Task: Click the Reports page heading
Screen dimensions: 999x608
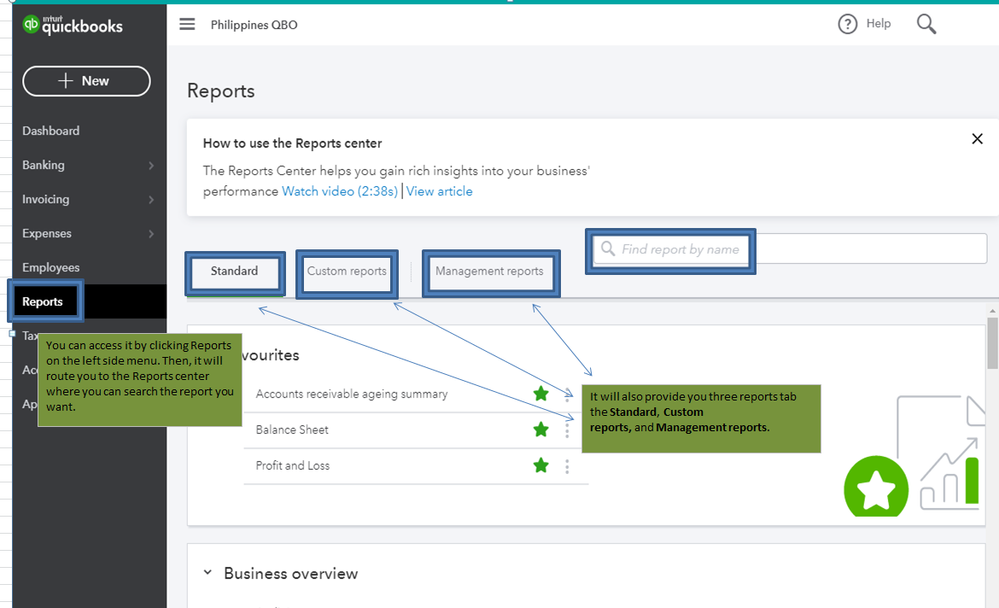Action: tap(221, 91)
